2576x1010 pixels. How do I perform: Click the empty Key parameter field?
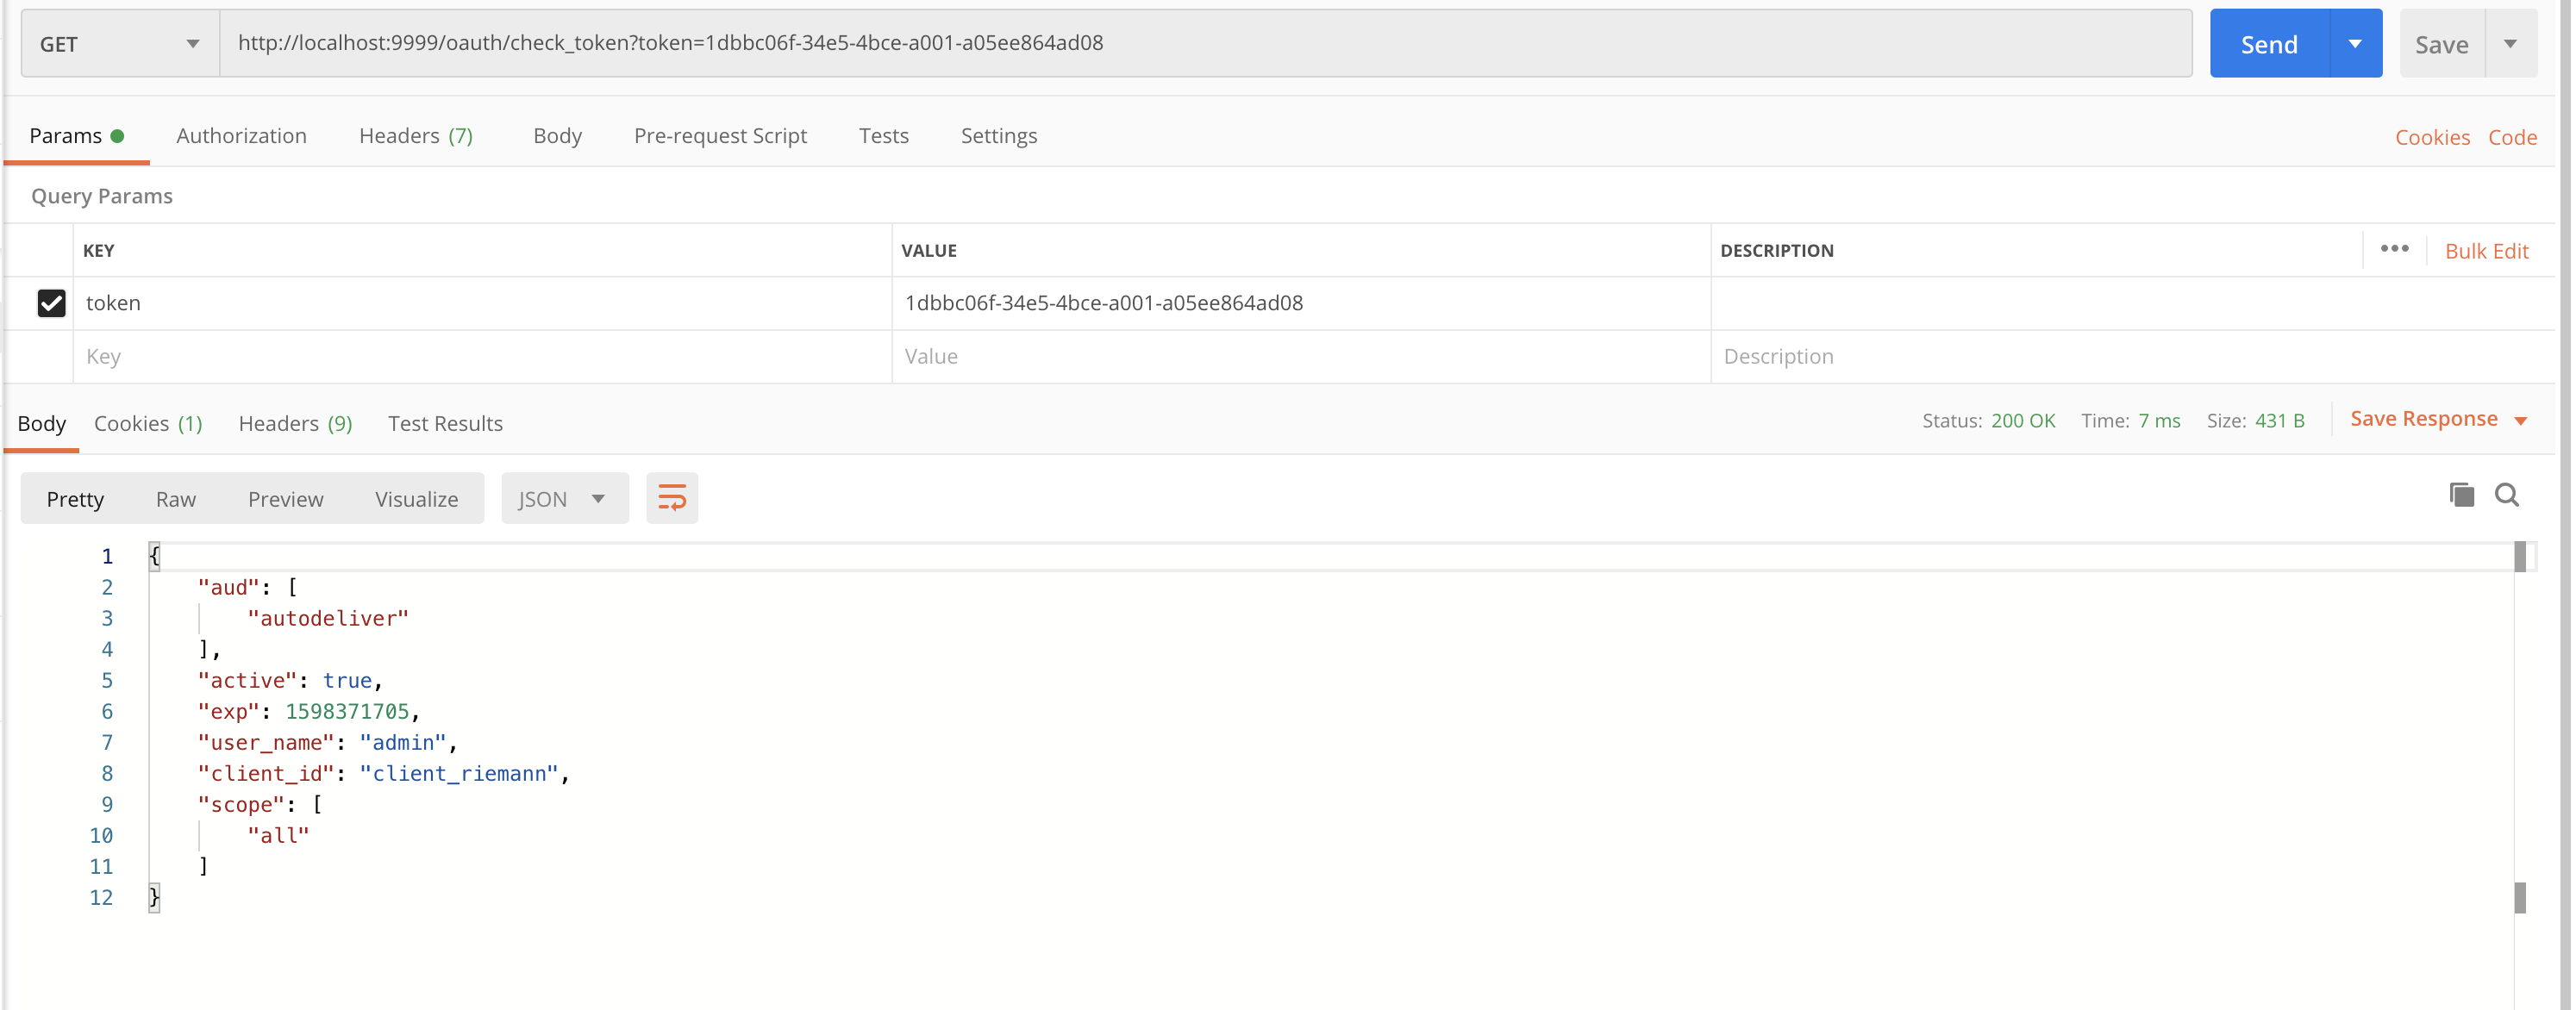pyautogui.click(x=480, y=356)
